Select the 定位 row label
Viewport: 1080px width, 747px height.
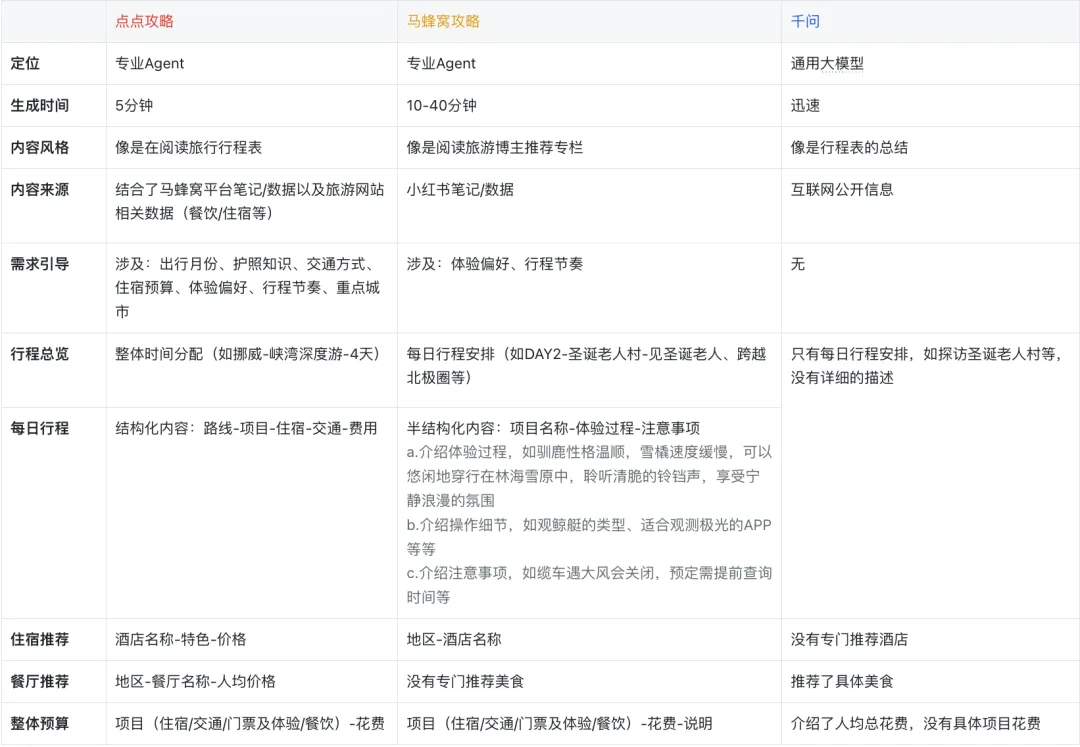pos(25,63)
